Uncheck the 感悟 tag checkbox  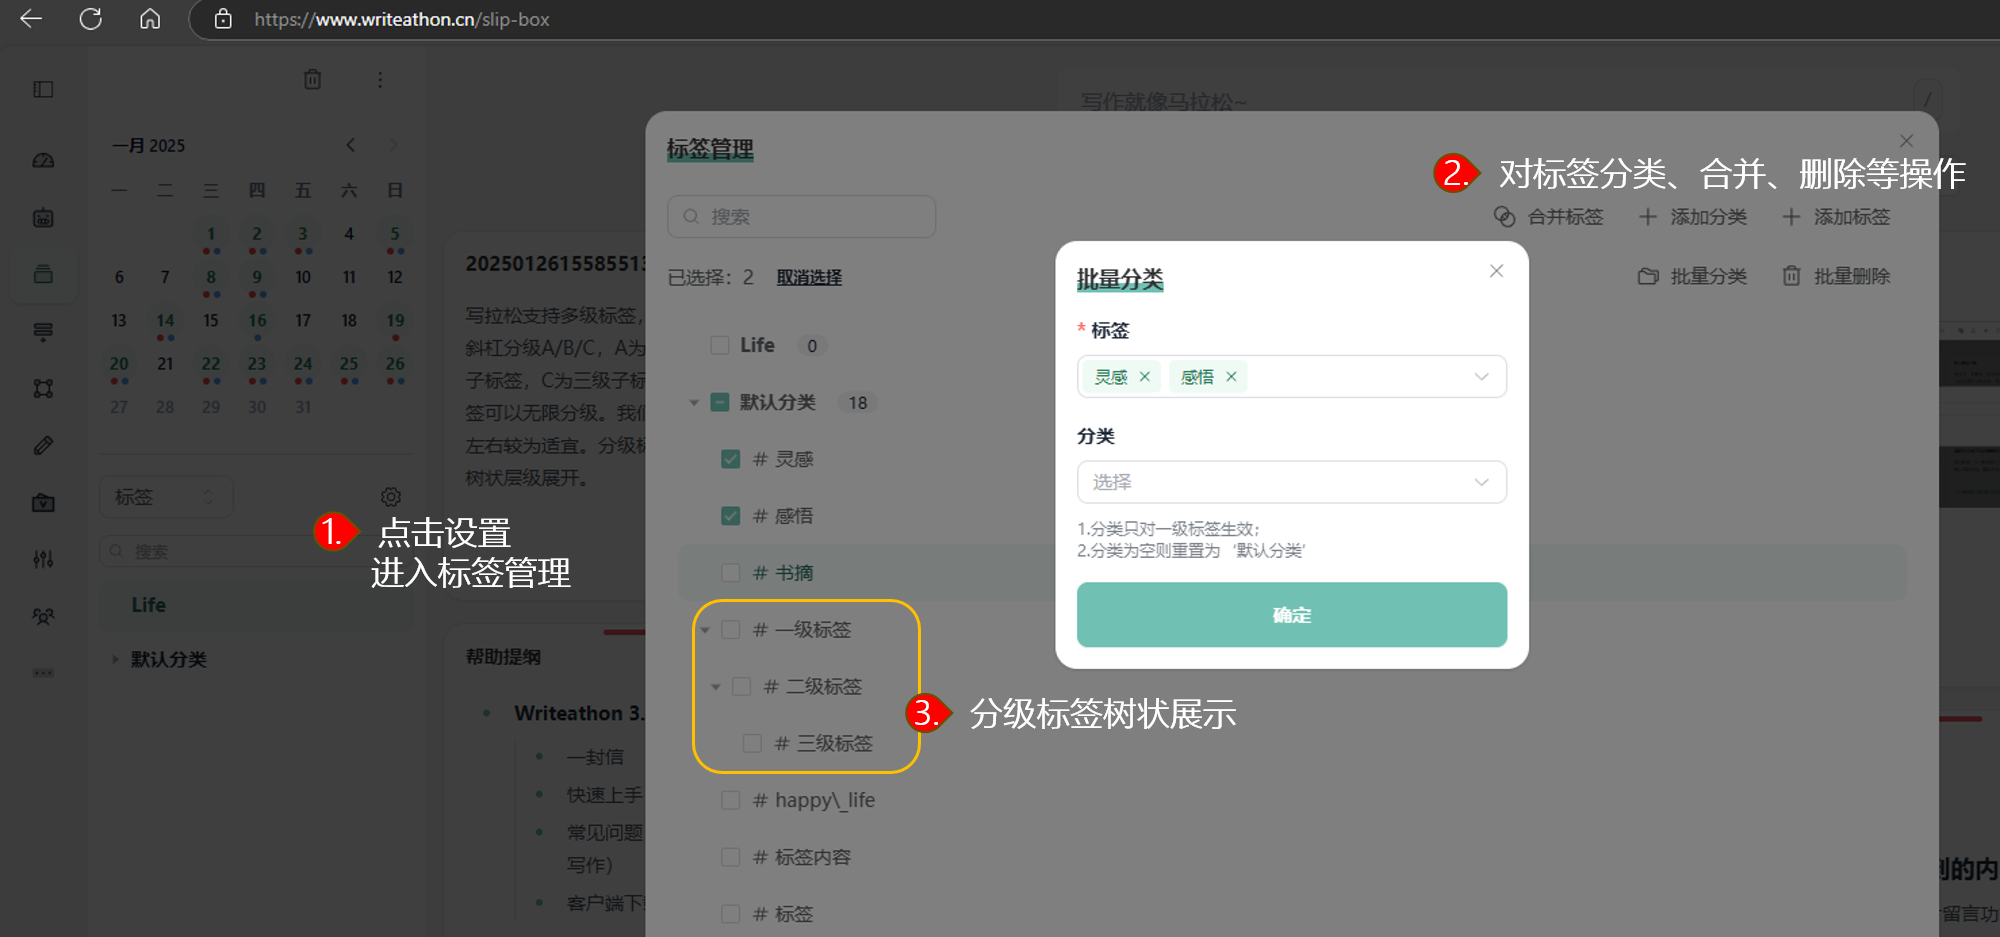tap(731, 516)
